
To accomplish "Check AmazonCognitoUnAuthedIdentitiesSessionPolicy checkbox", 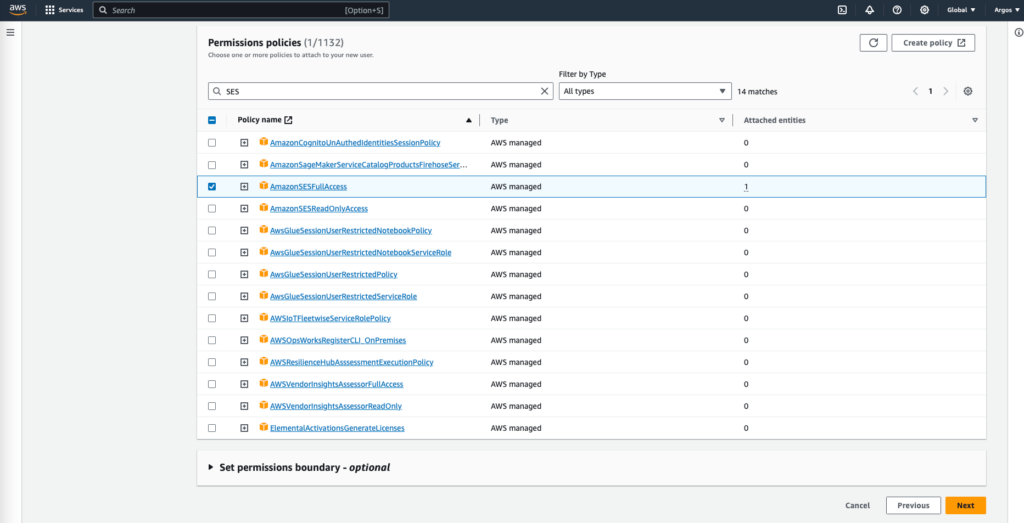I will 212,142.
